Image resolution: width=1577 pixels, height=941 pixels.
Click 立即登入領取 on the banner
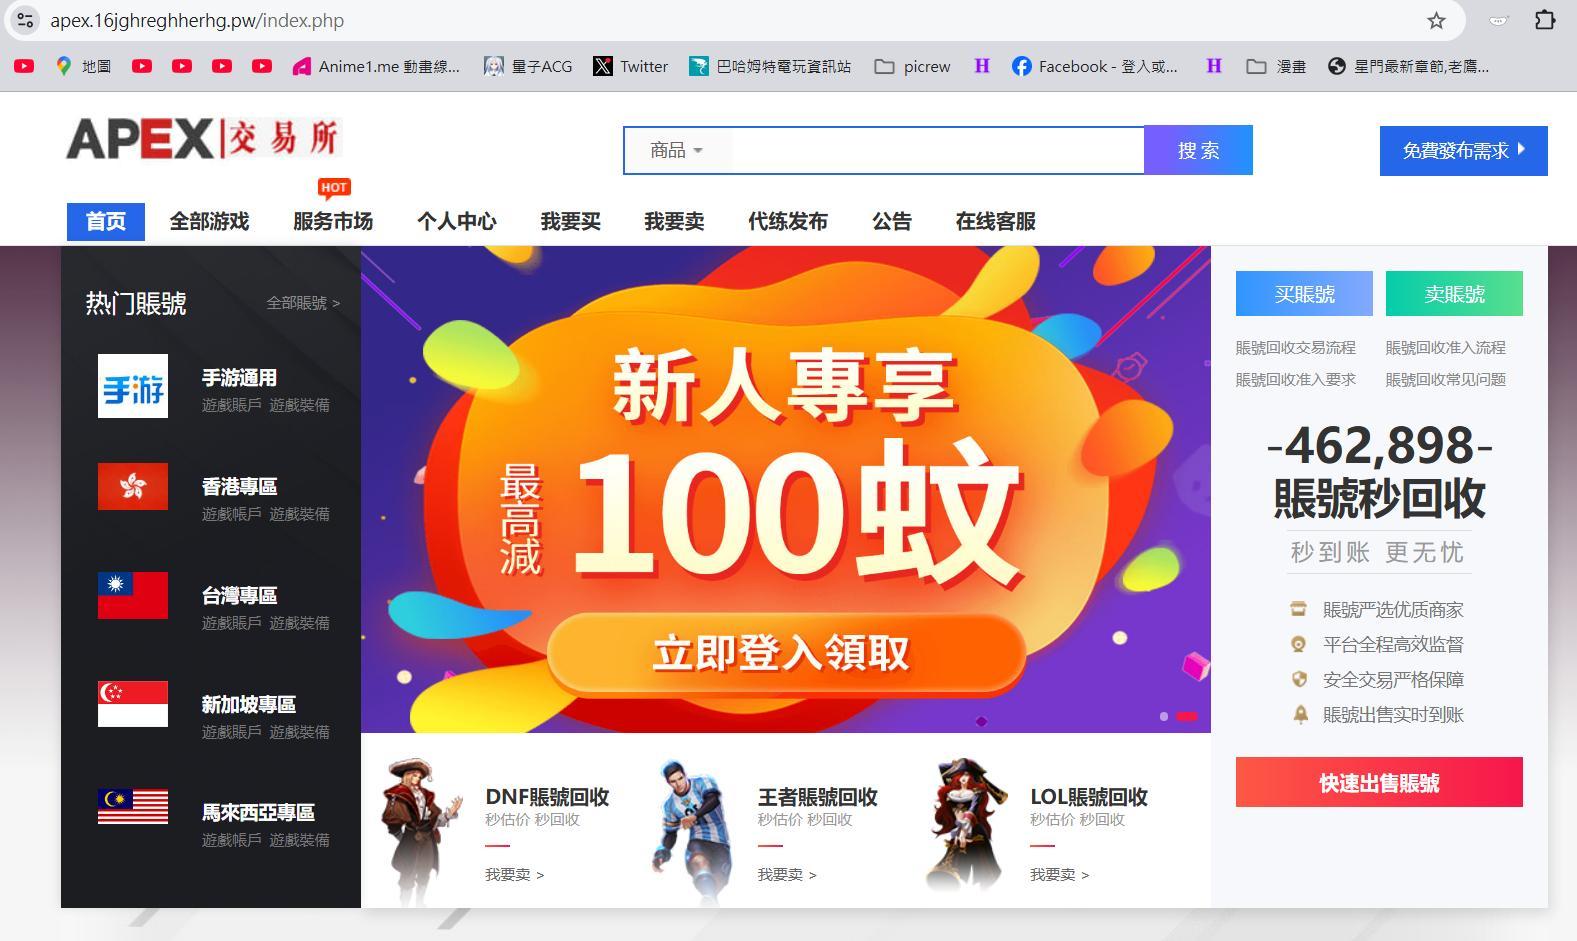(786, 653)
